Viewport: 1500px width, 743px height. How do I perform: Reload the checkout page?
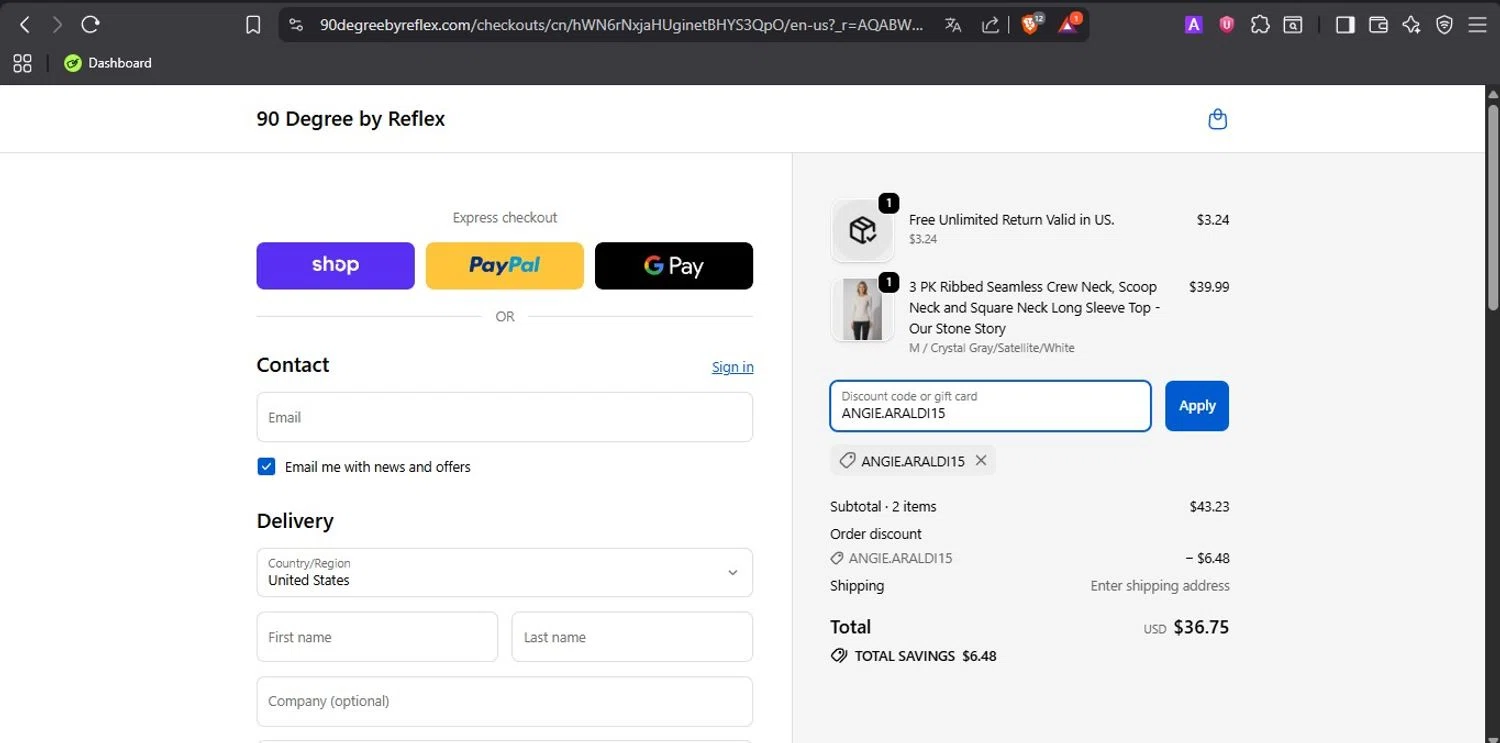click(90, 25)
